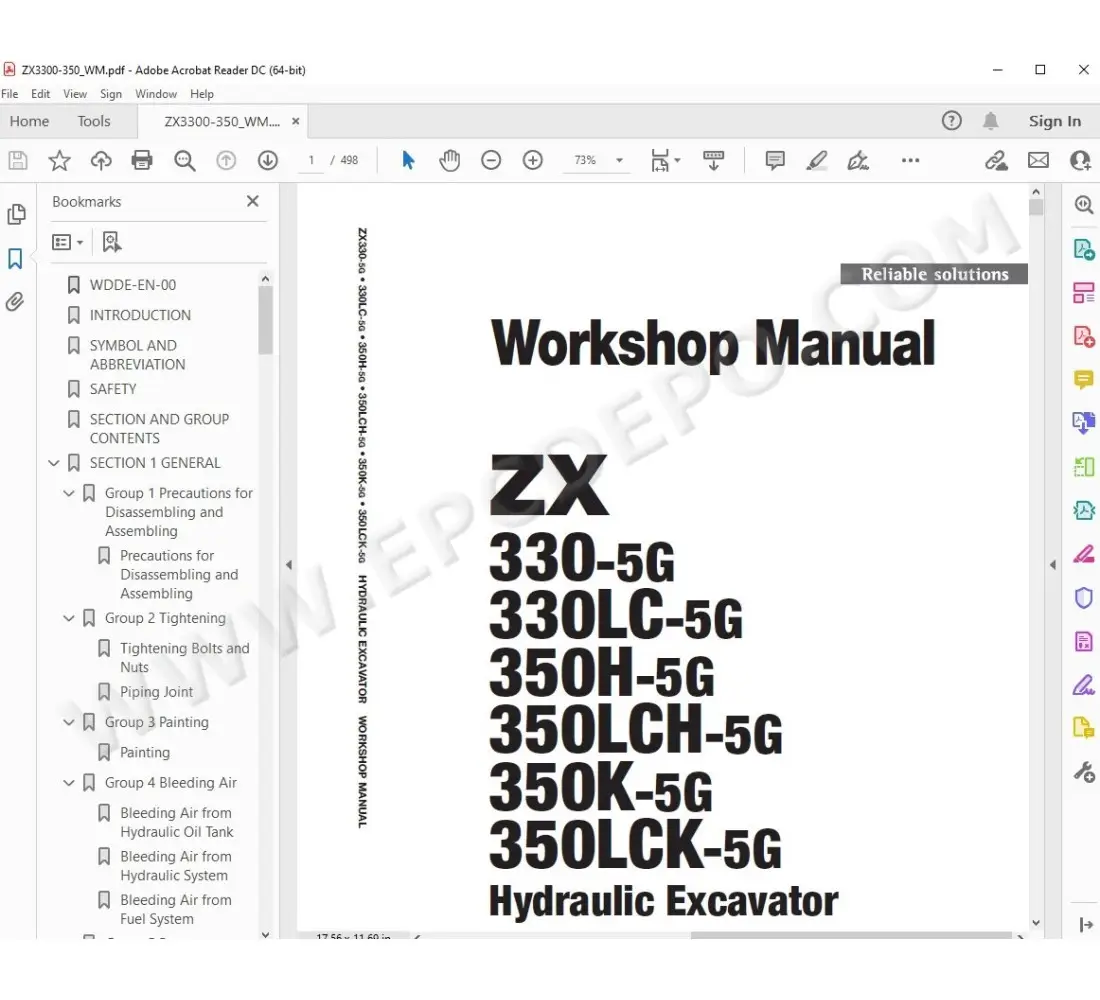Go to next page arrow icon
Screen dimensions: 1100x1000
click(267, 160)
